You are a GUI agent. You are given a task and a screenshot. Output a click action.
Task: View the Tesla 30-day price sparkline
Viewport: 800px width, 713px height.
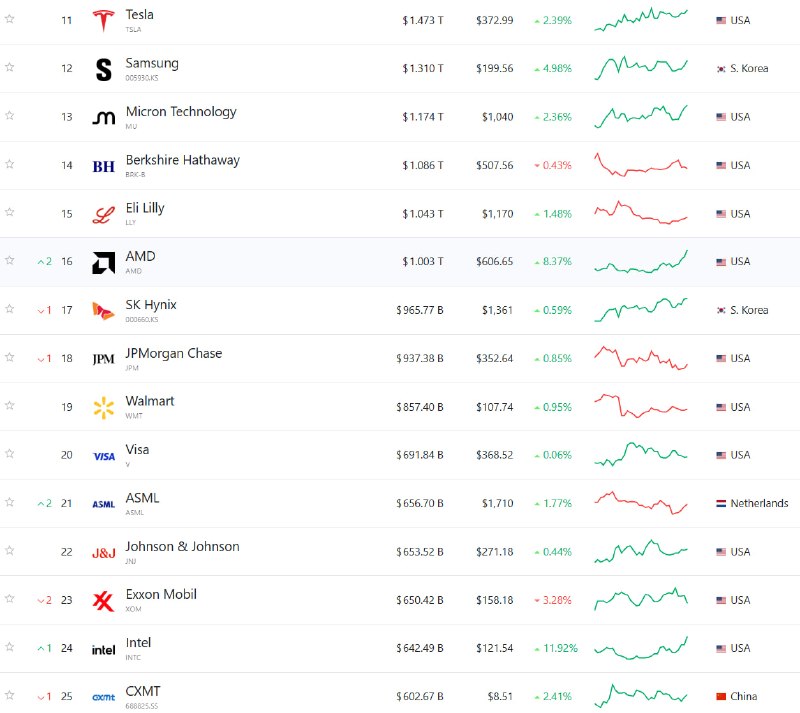pyautogui.click(x=641, y=19)
